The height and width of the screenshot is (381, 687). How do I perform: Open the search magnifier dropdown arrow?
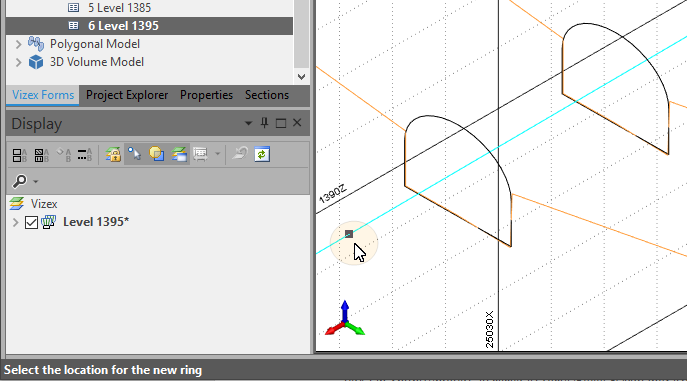[36, 181]
